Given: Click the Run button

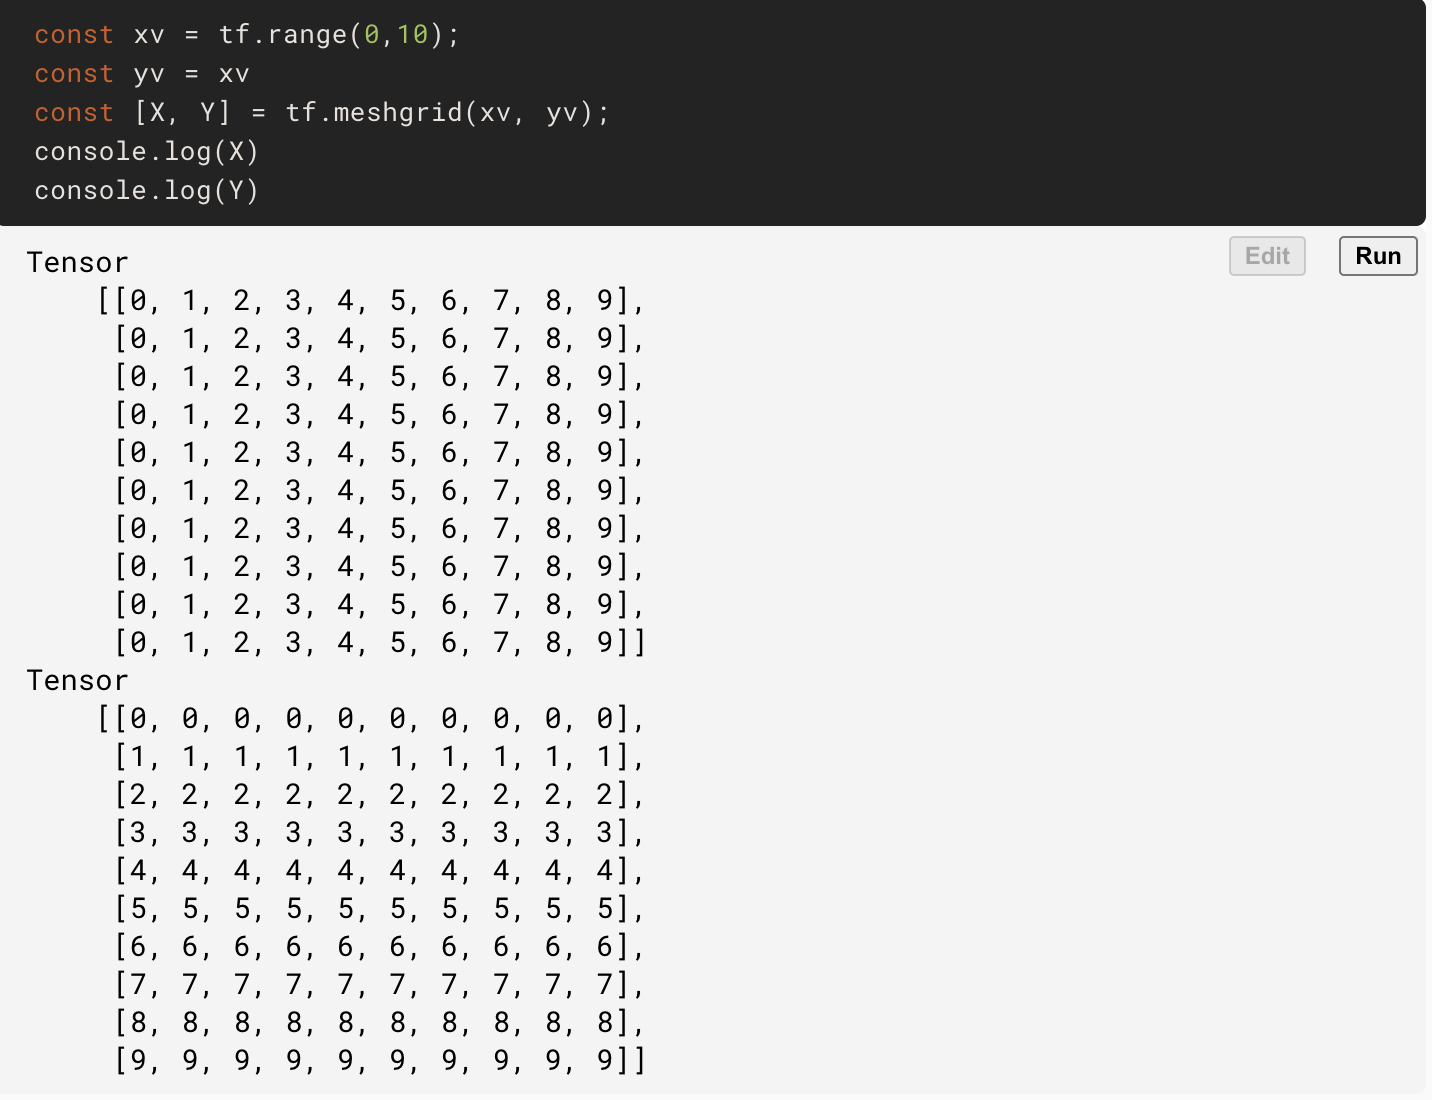Looking at the screenshot, I should (x=1377, y=256).
